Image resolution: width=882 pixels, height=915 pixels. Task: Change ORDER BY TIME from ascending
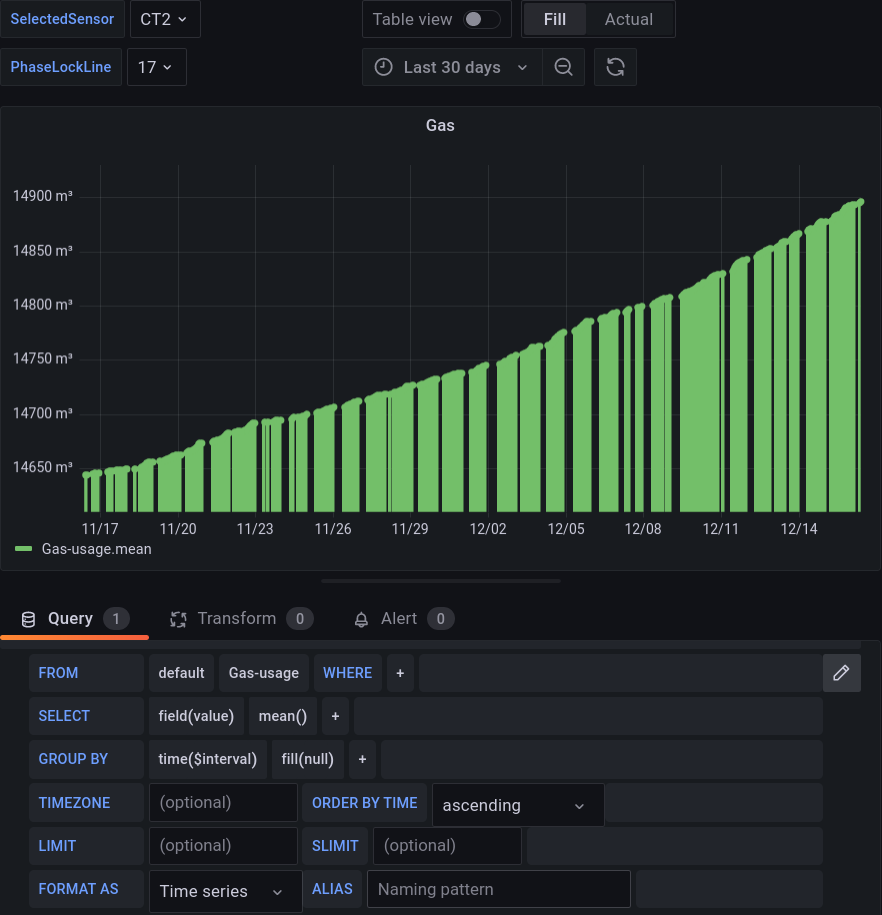(x=517, y=804)
